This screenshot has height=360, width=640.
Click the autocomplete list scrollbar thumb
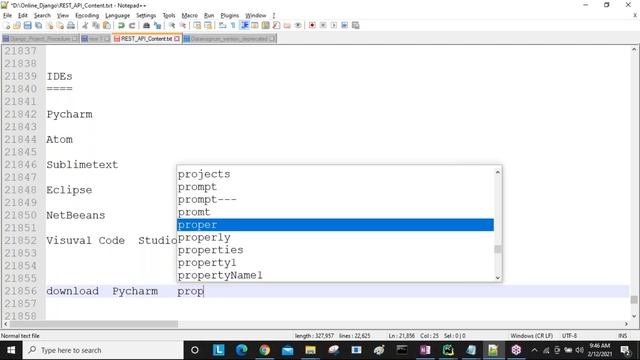(x=498, y=249)
